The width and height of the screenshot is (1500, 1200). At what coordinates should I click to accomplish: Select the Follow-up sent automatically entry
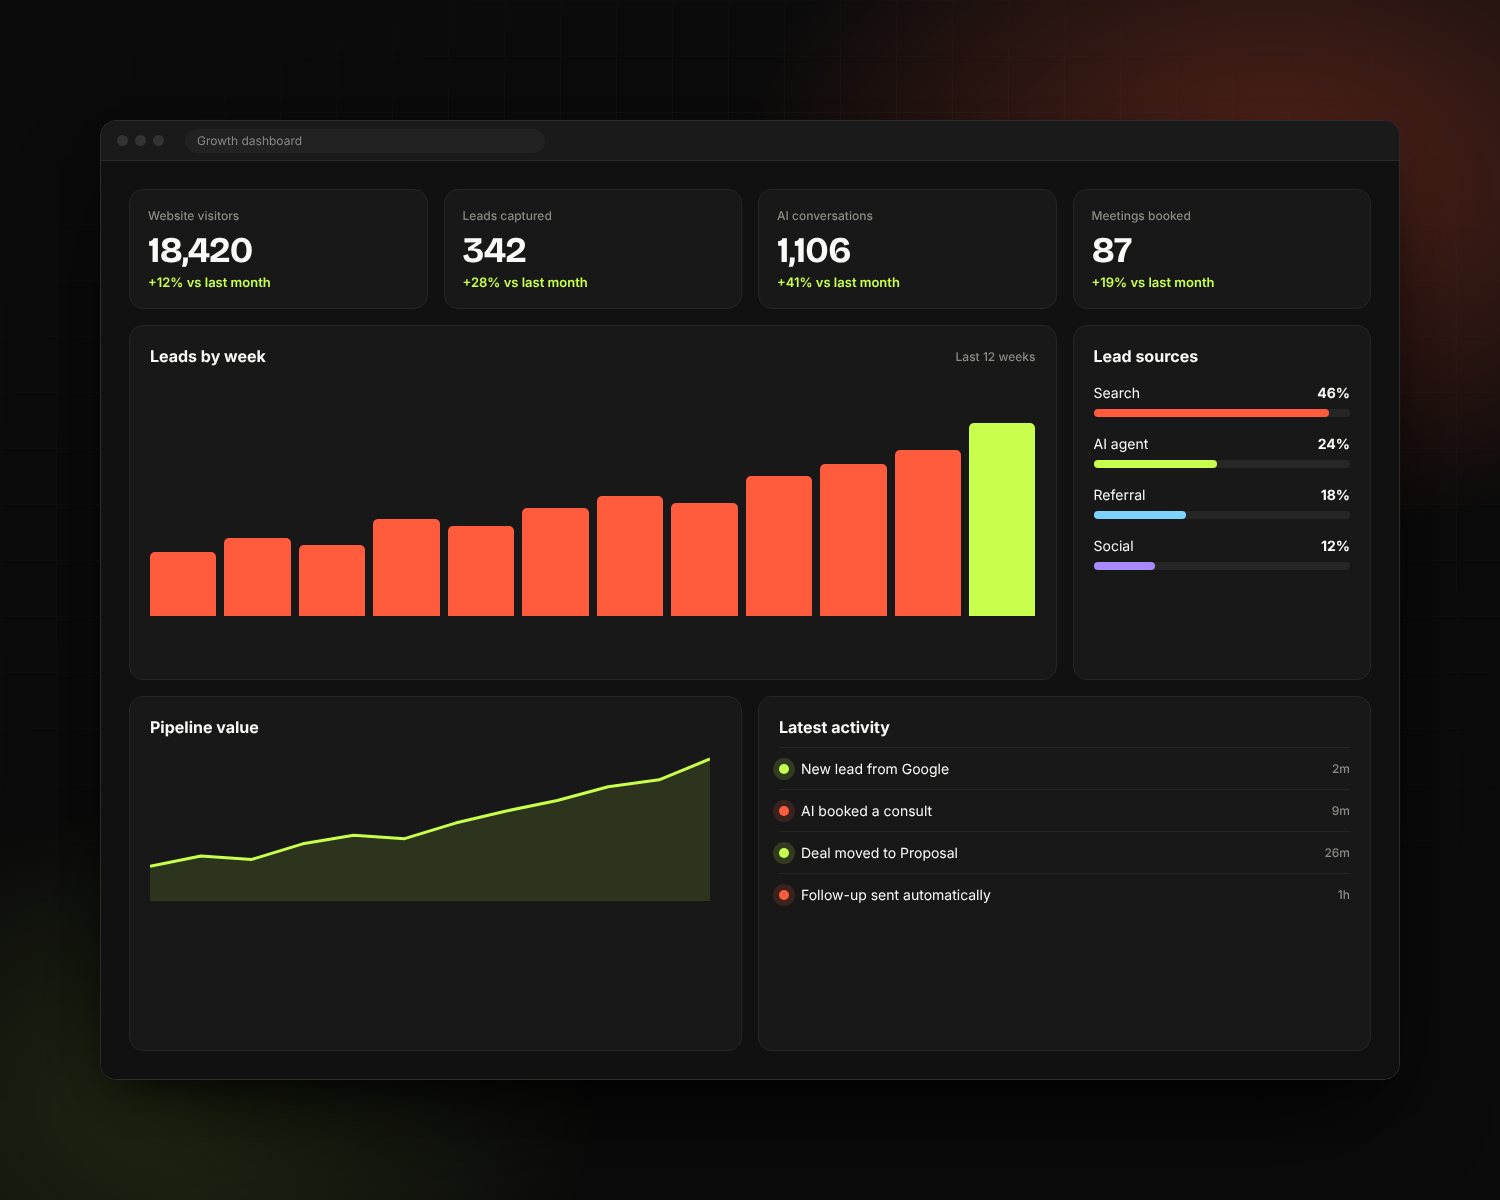pyautogui.click(x=1064, y=895)
